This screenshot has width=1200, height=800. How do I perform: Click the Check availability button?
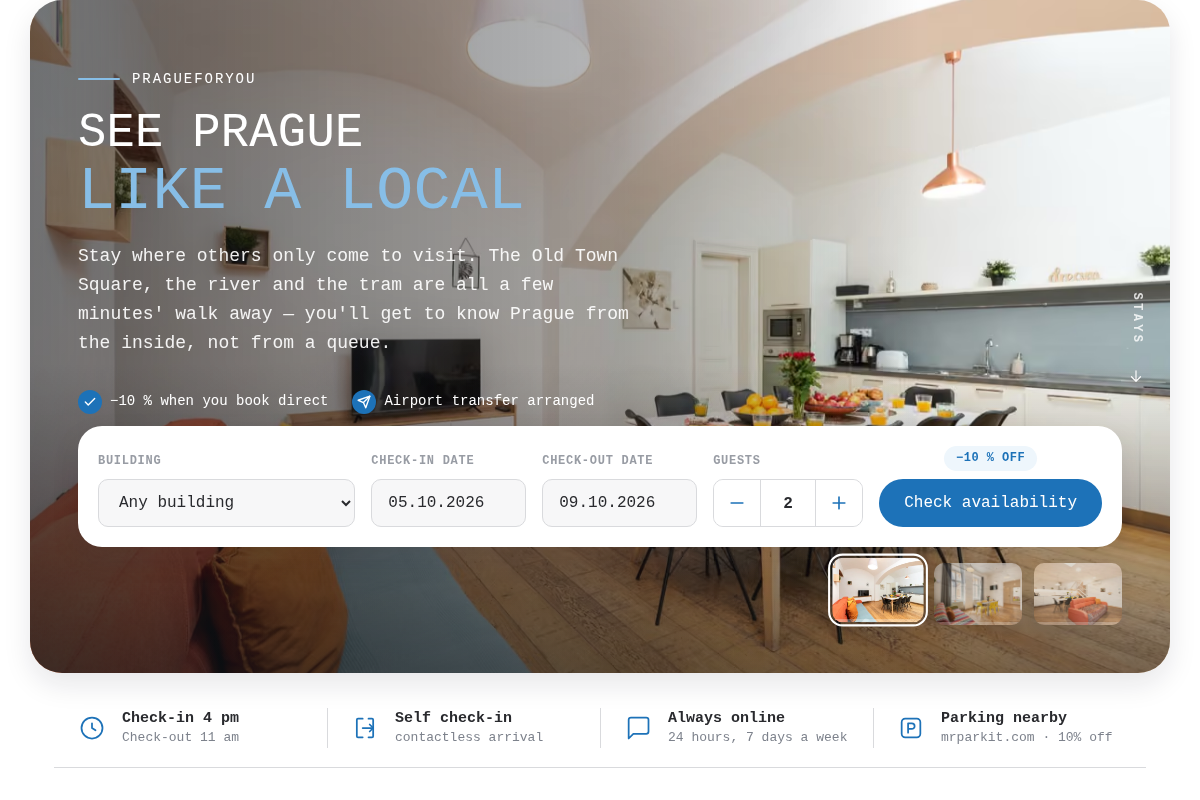(x=990, y=503)
